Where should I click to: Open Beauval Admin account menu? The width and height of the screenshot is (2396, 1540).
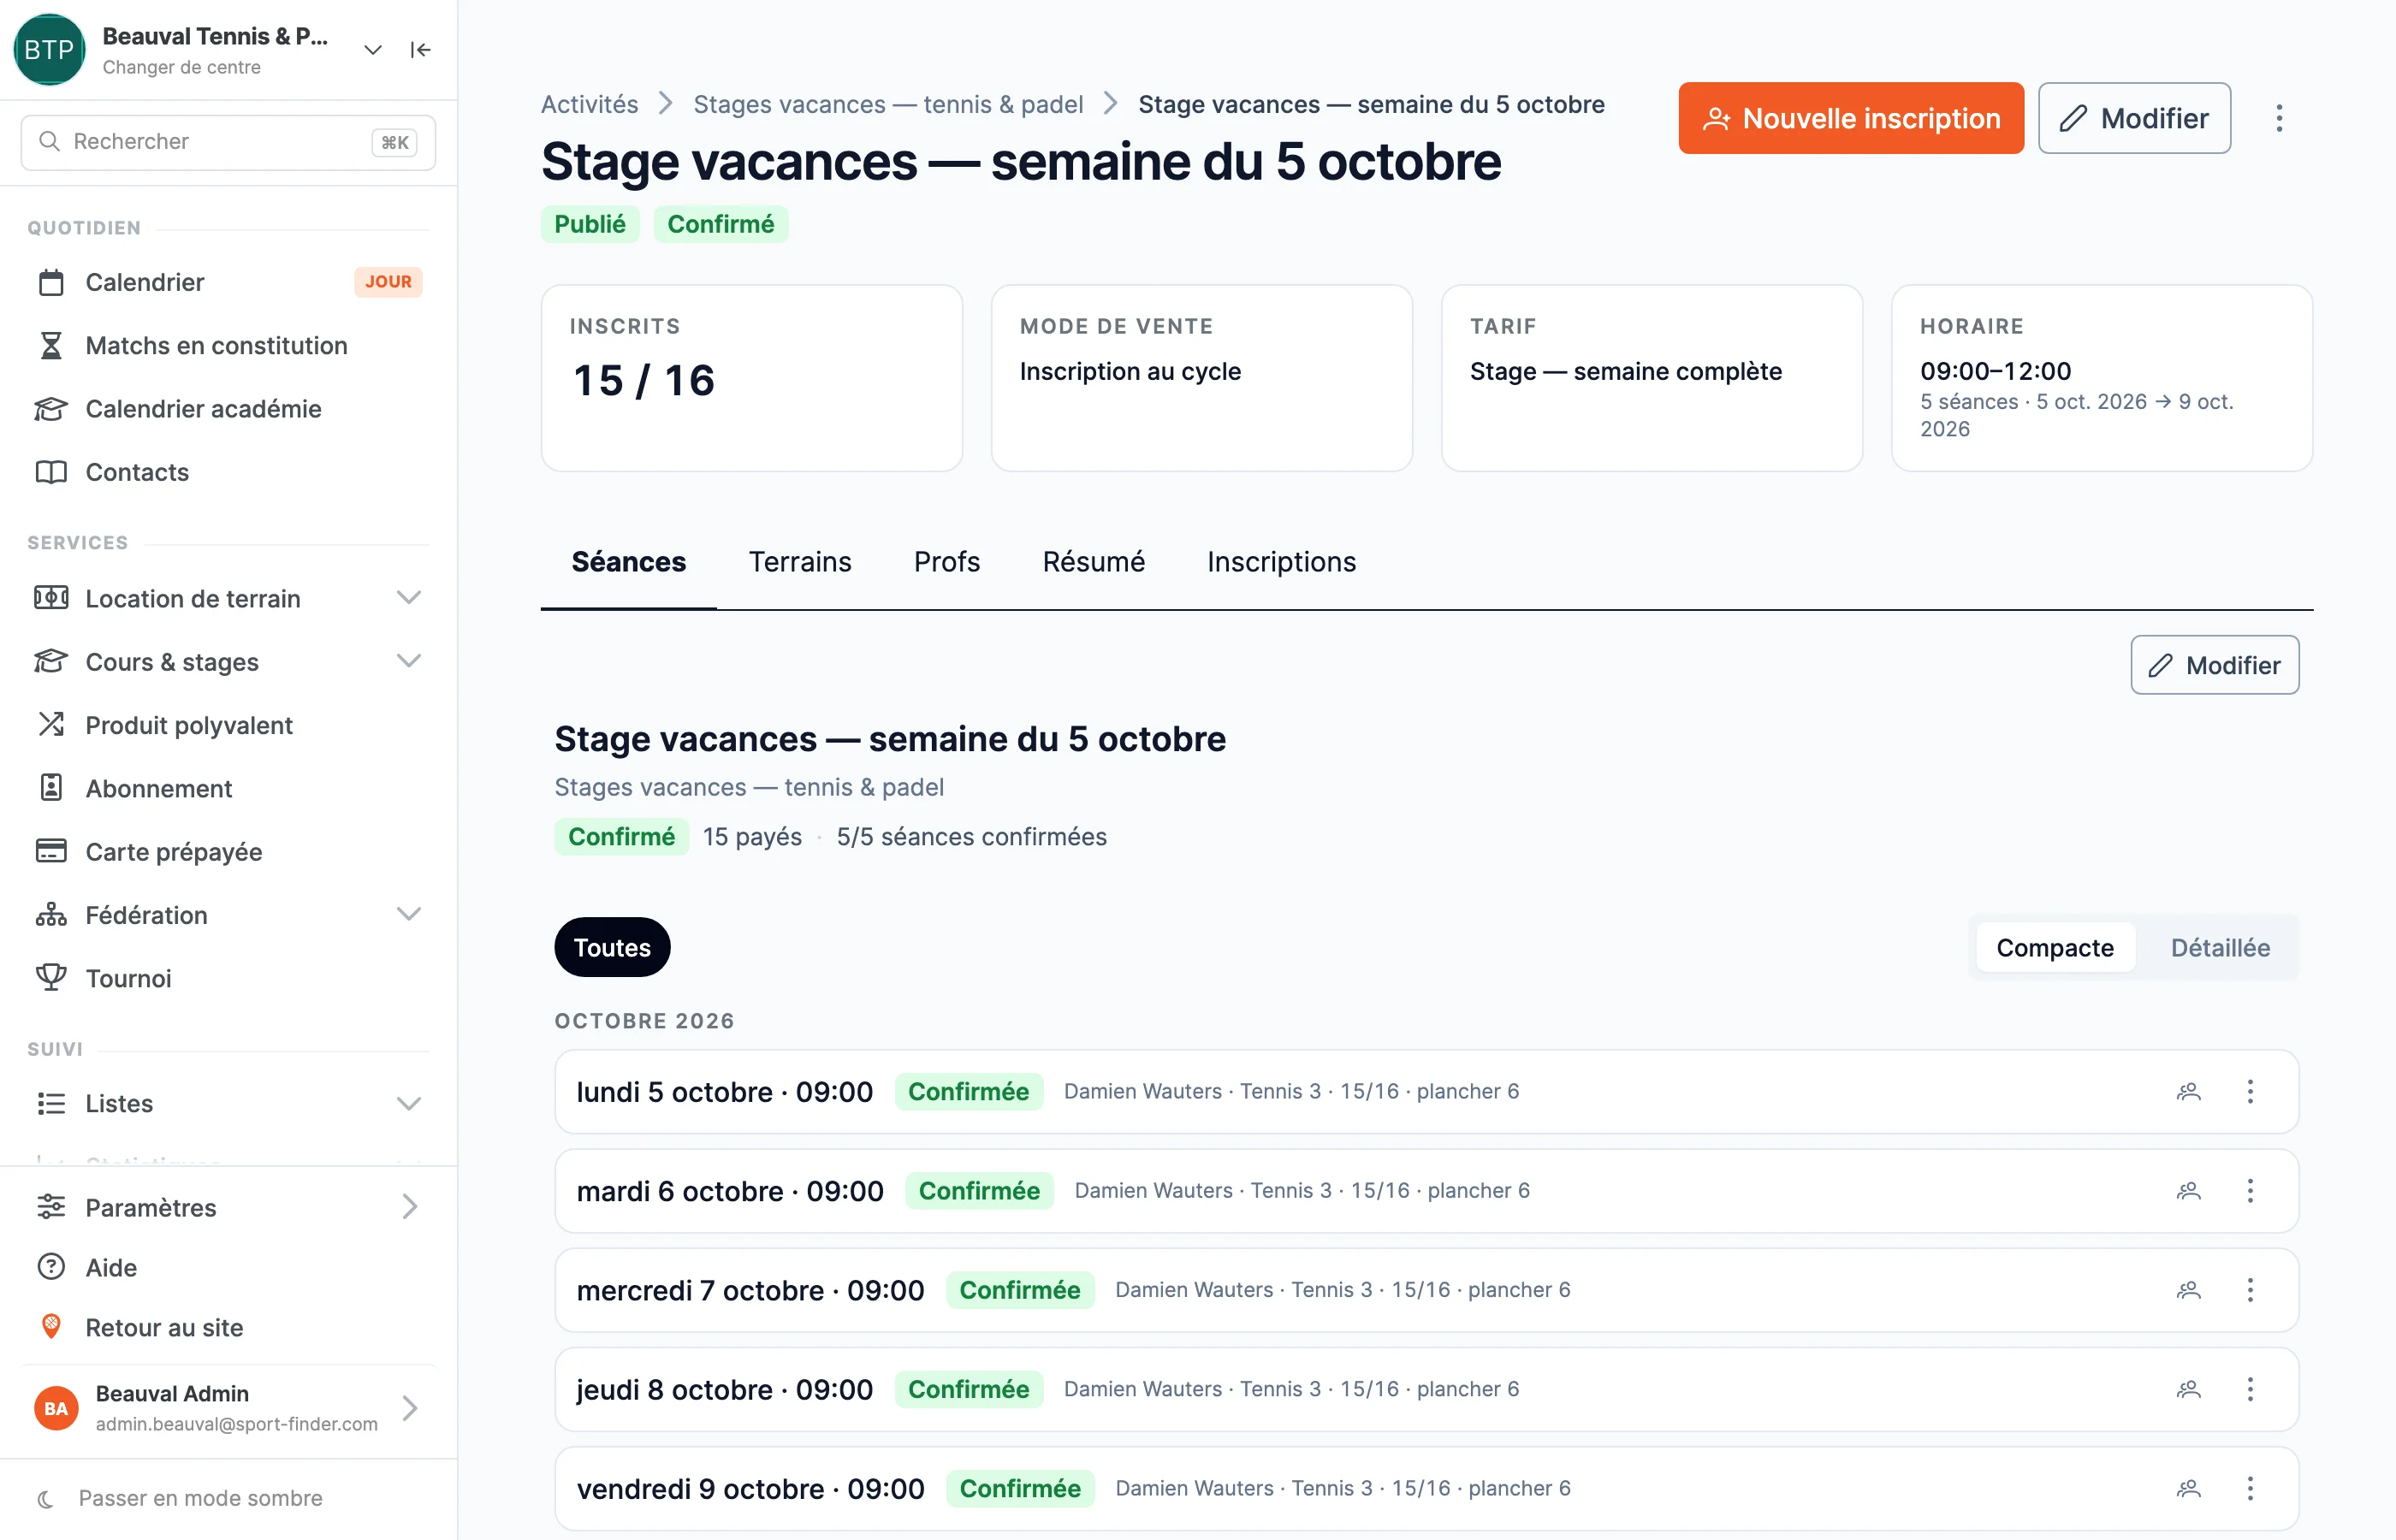click(x=229, y=1408)
